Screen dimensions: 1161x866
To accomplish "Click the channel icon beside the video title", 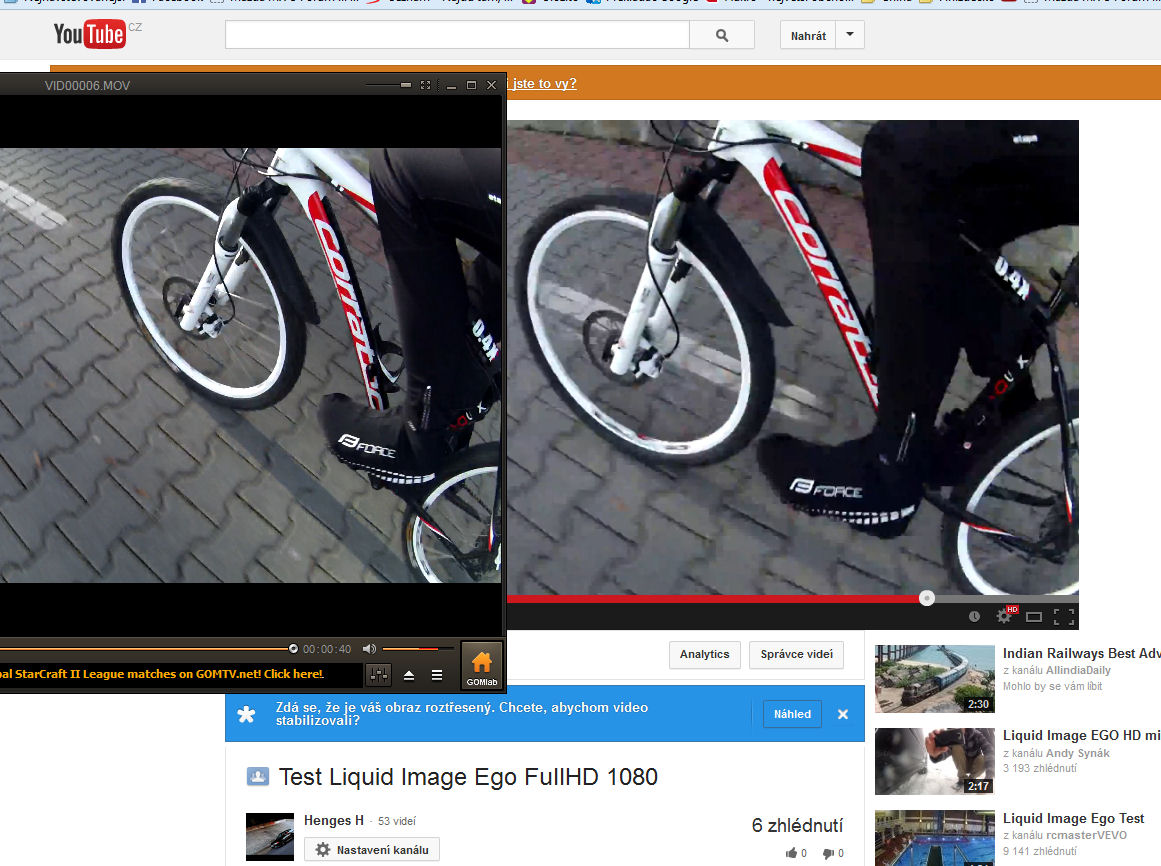I will pyautogui.click(x=258, y=776).
